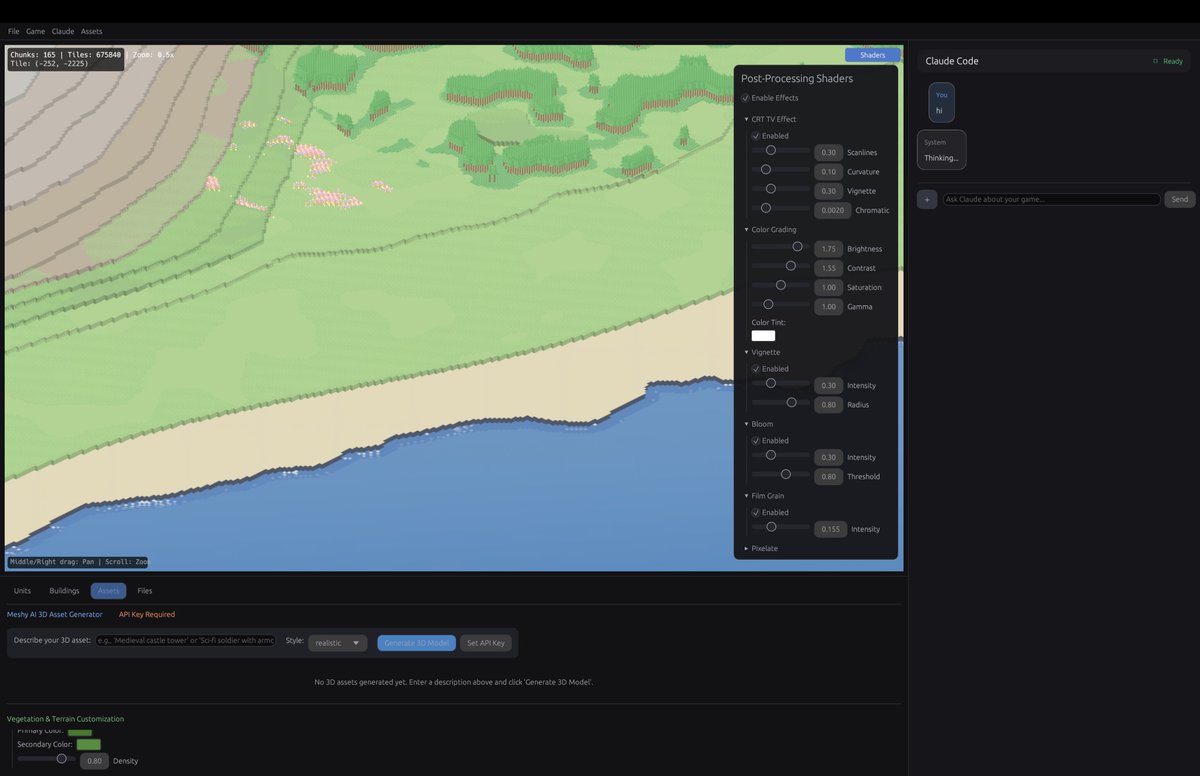Select the Assets tab in bottom panel
The height and width of the screenshot is (776, 1200).
108,591
